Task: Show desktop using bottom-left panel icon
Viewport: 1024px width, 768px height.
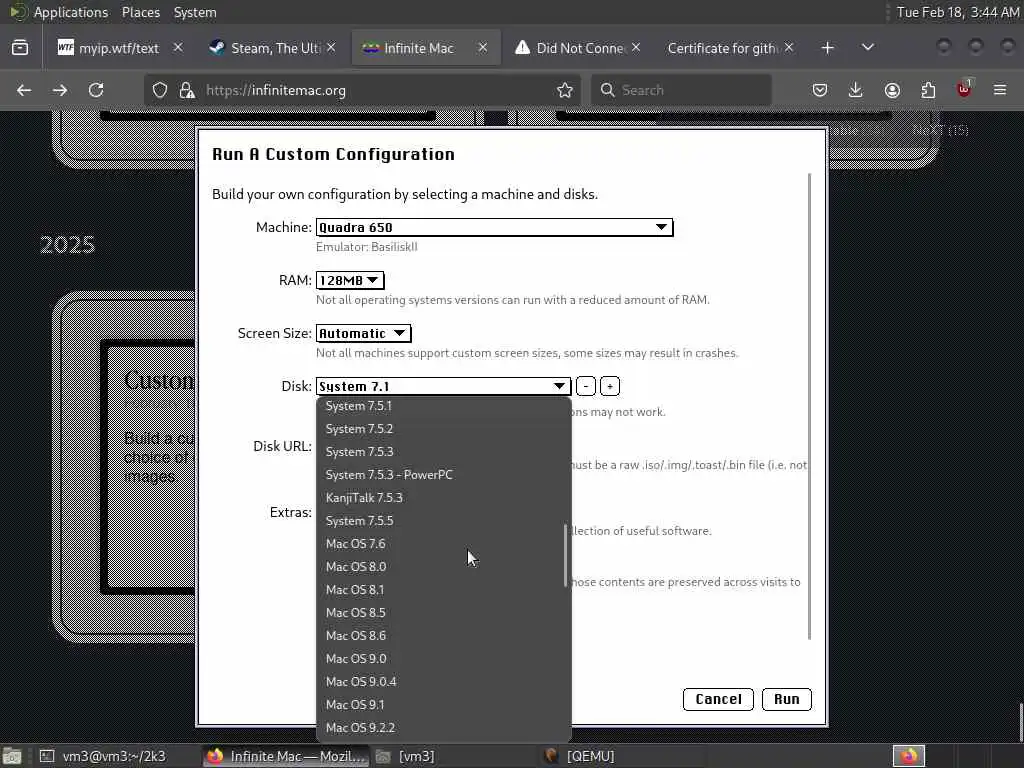Action: (12, 756)
